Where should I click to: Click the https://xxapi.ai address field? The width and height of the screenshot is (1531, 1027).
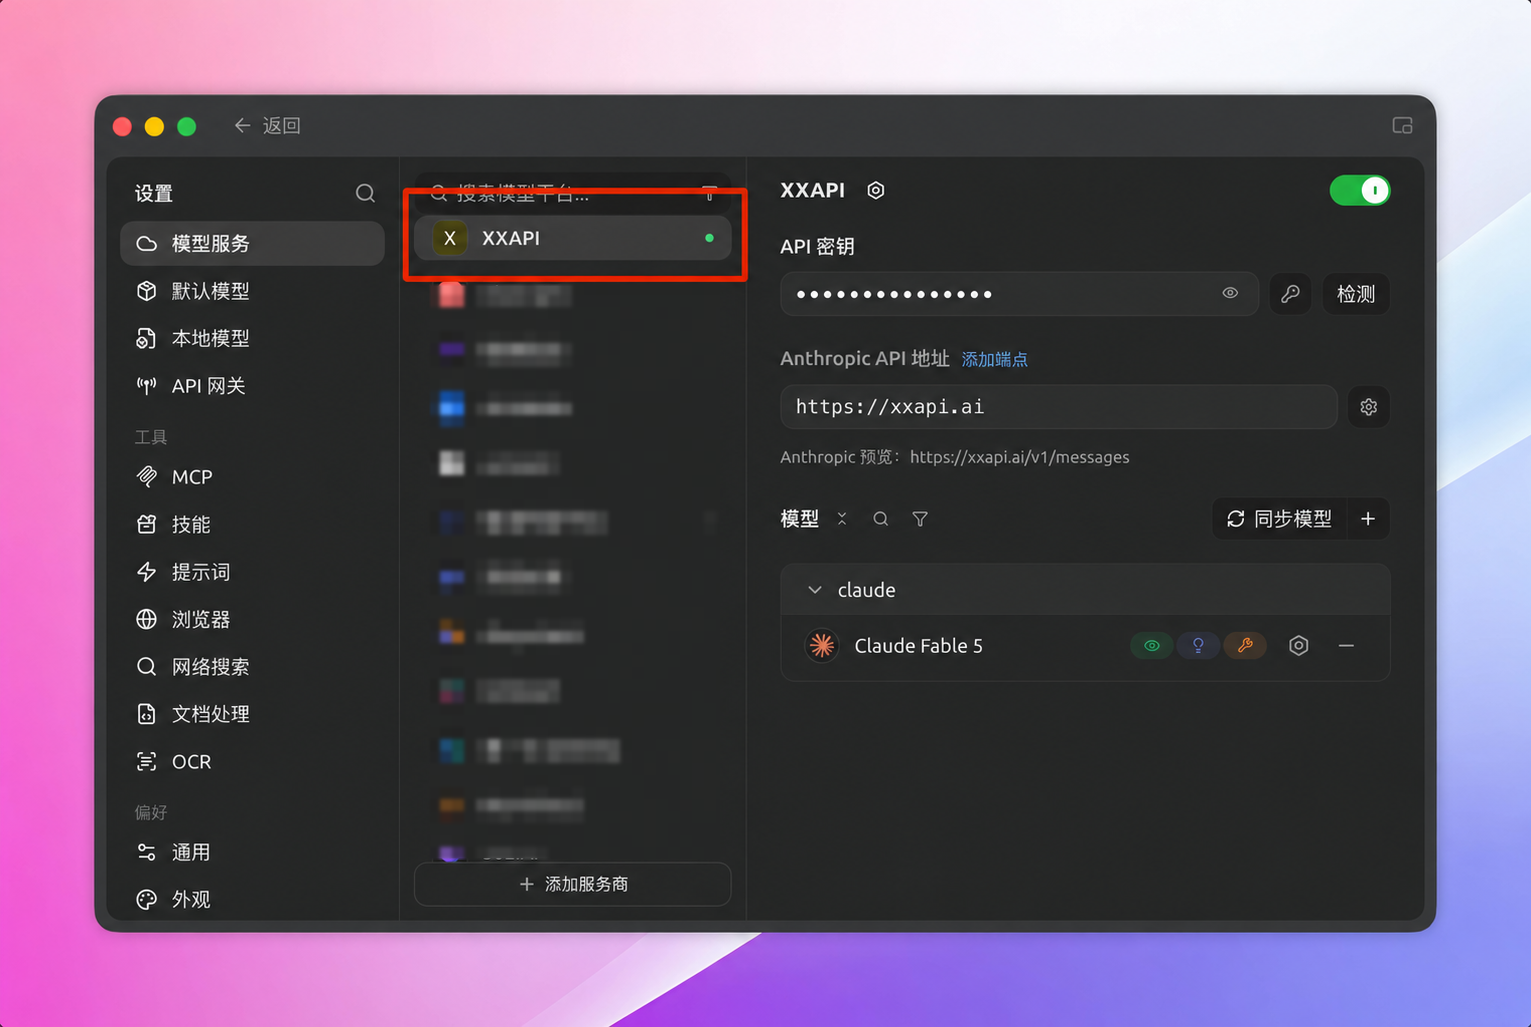(1059, 407)
